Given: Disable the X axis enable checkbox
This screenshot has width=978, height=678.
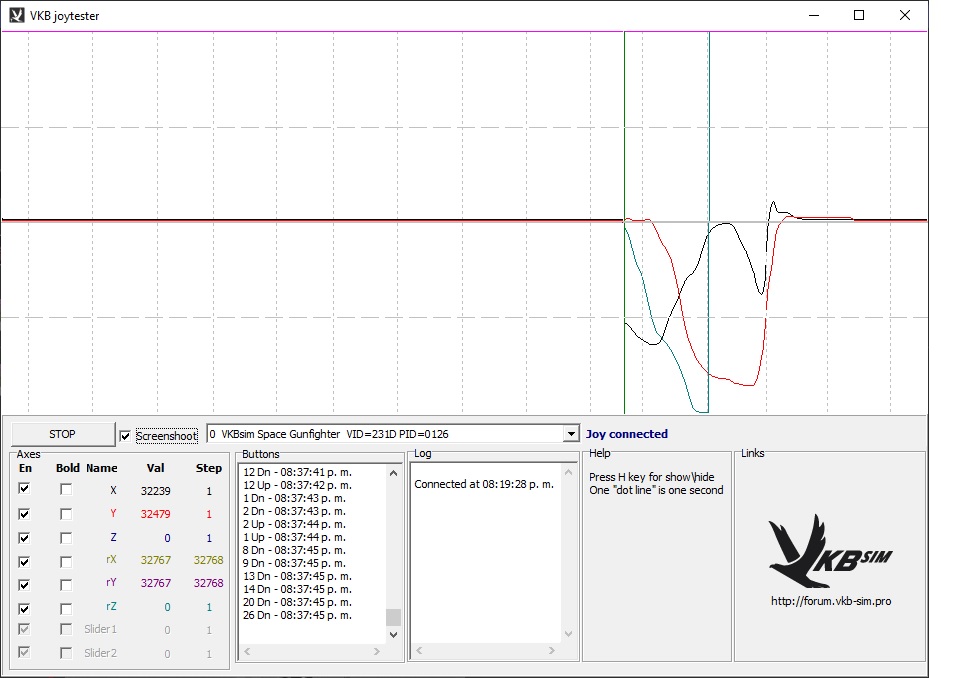Looking at the screenshot, I should (x=24, y=489).
